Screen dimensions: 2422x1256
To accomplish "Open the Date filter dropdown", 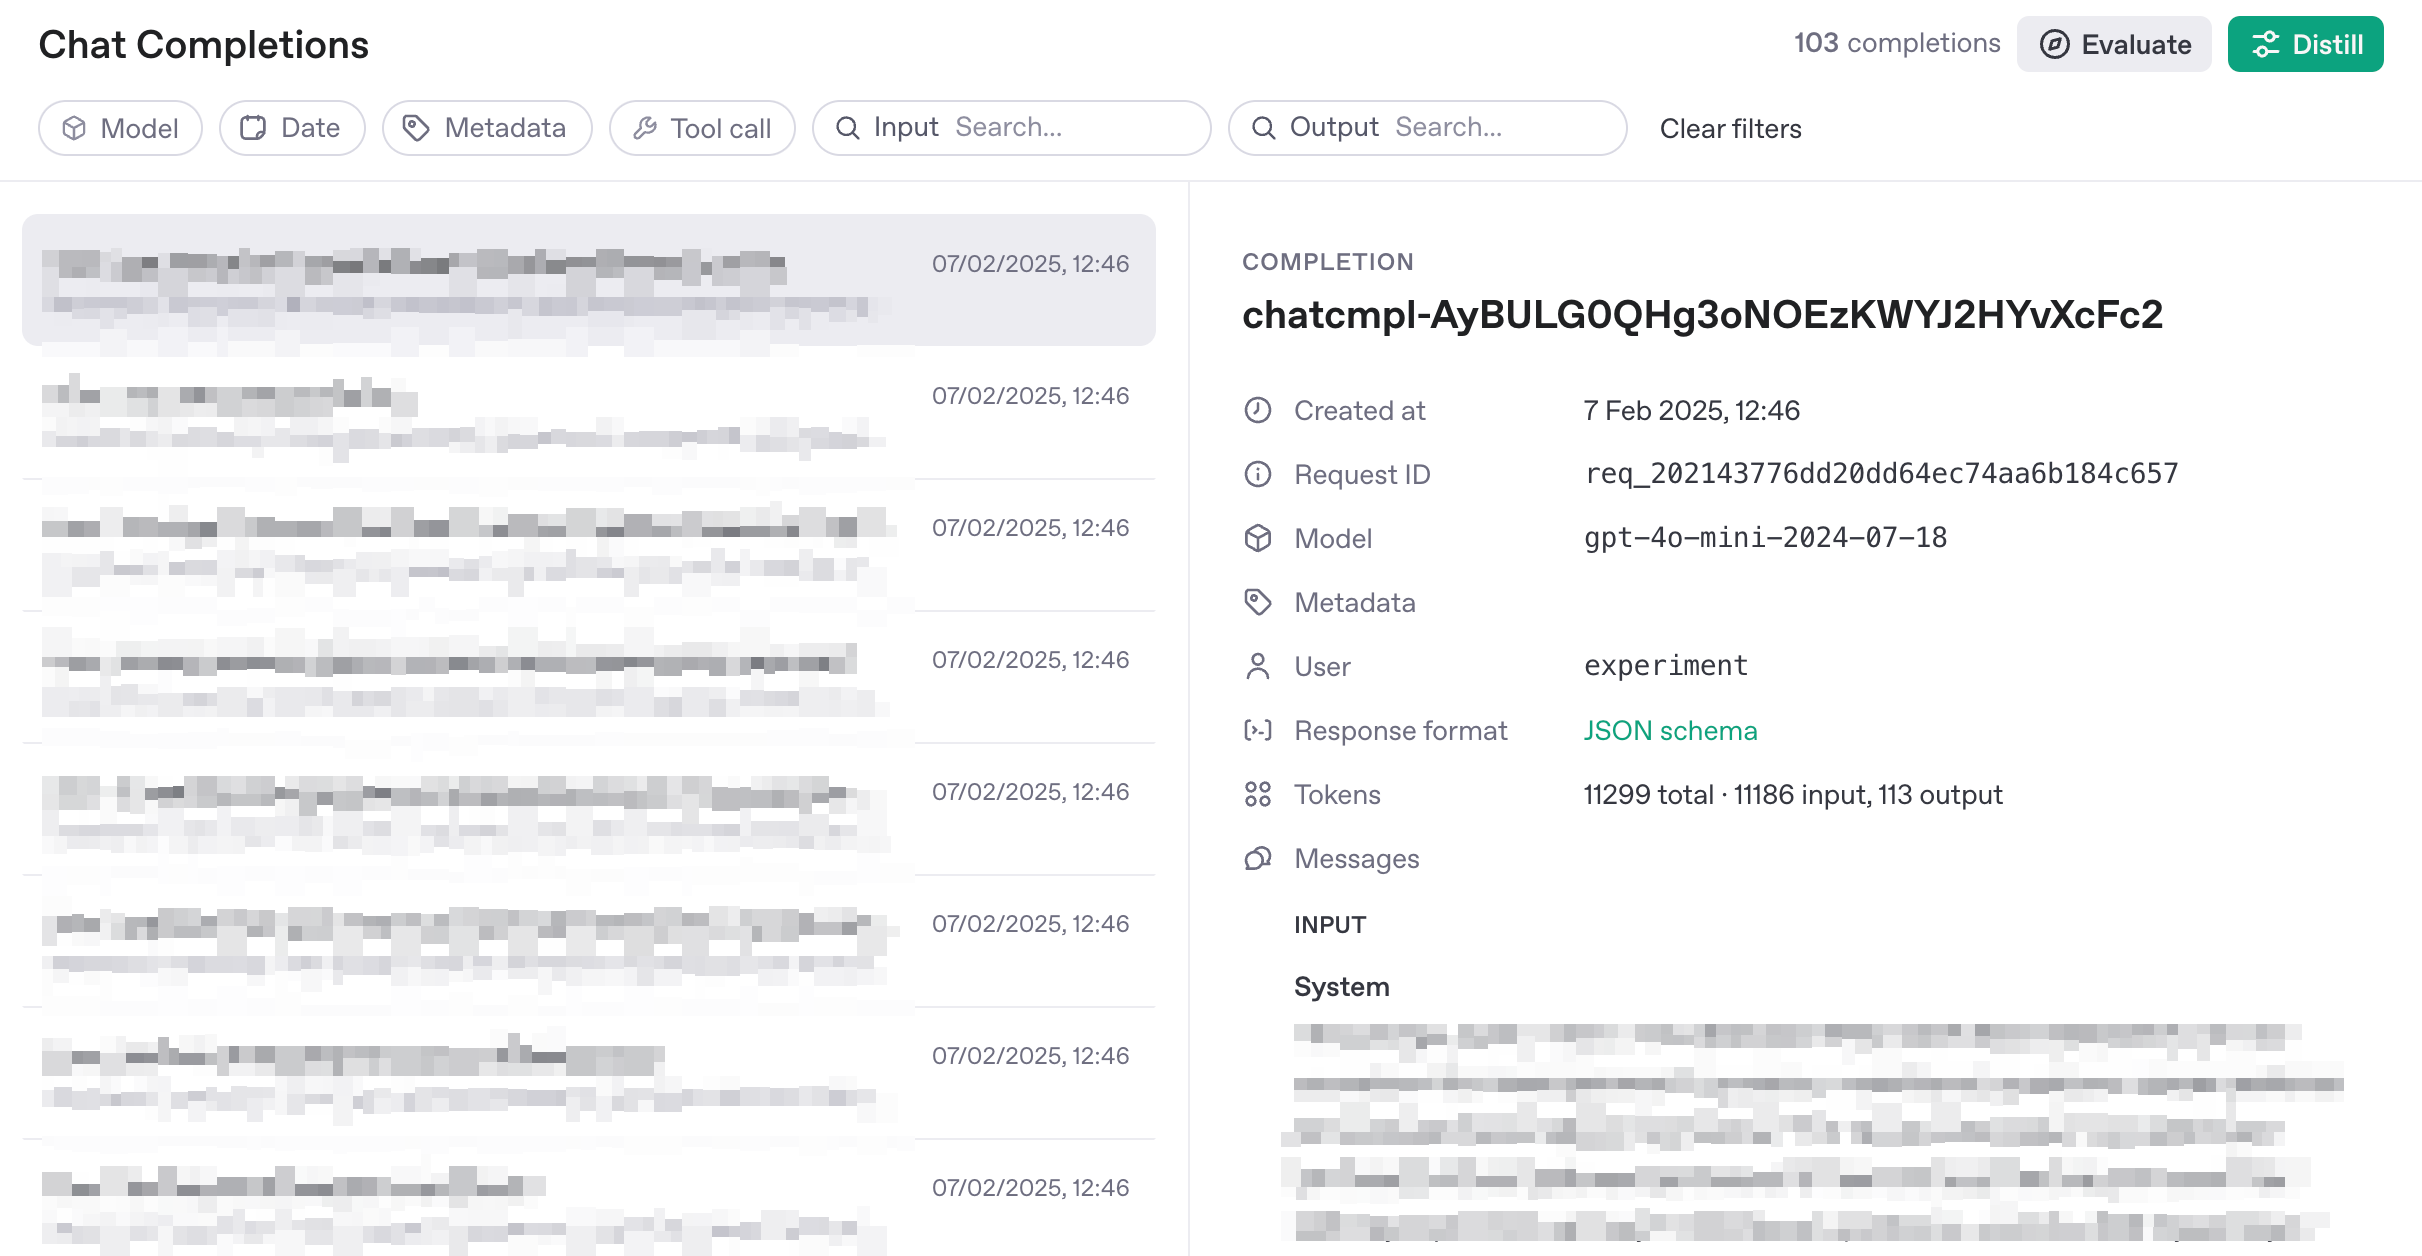I will click(291, 128).
